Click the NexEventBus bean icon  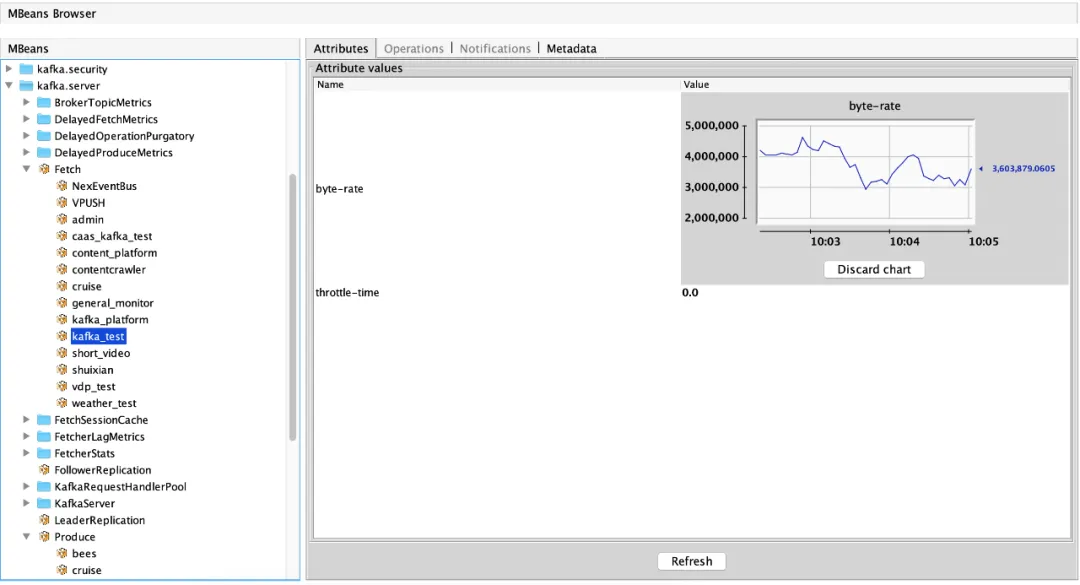point(61,186)
